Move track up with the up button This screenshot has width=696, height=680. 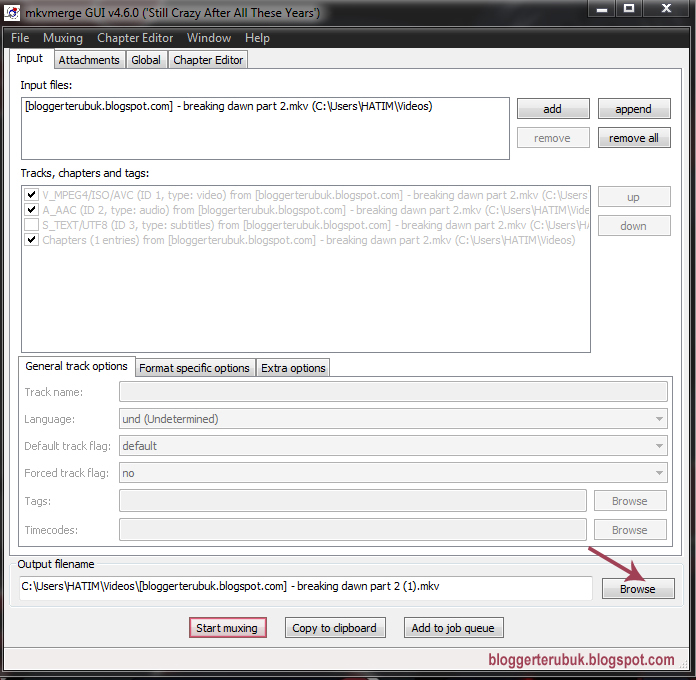(633, 197)
